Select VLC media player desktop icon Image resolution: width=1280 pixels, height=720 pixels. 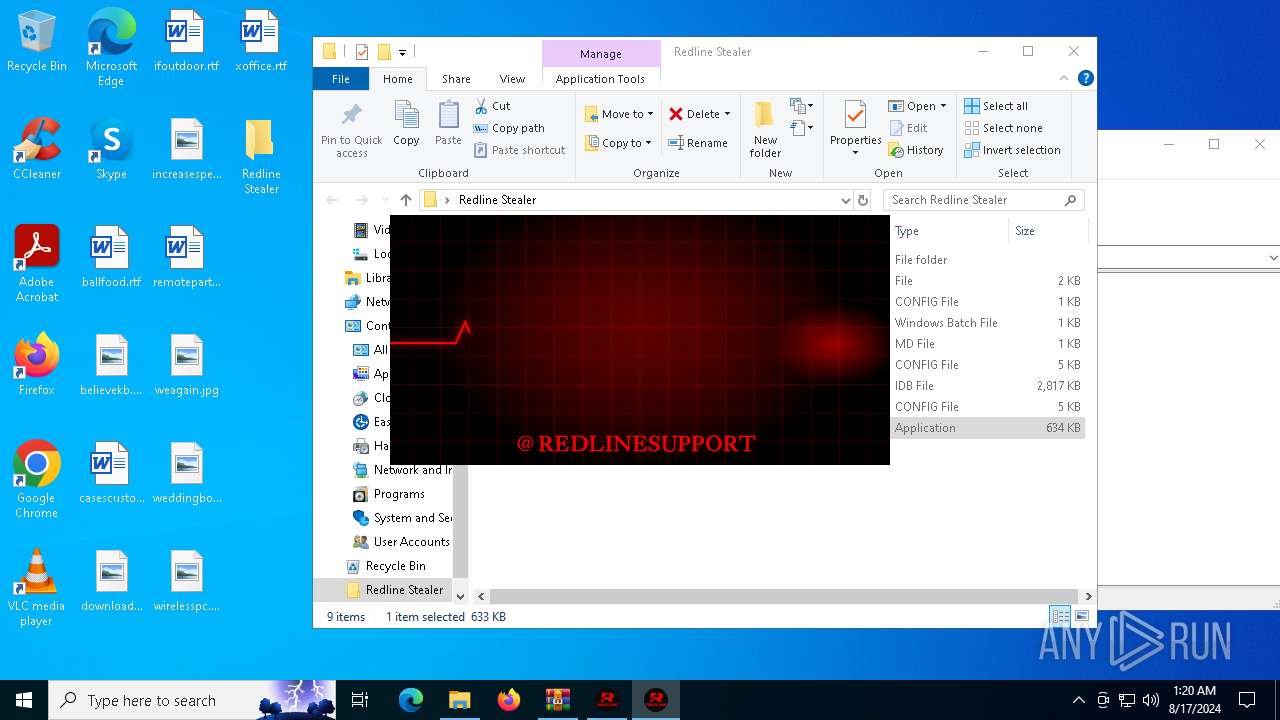37,588
